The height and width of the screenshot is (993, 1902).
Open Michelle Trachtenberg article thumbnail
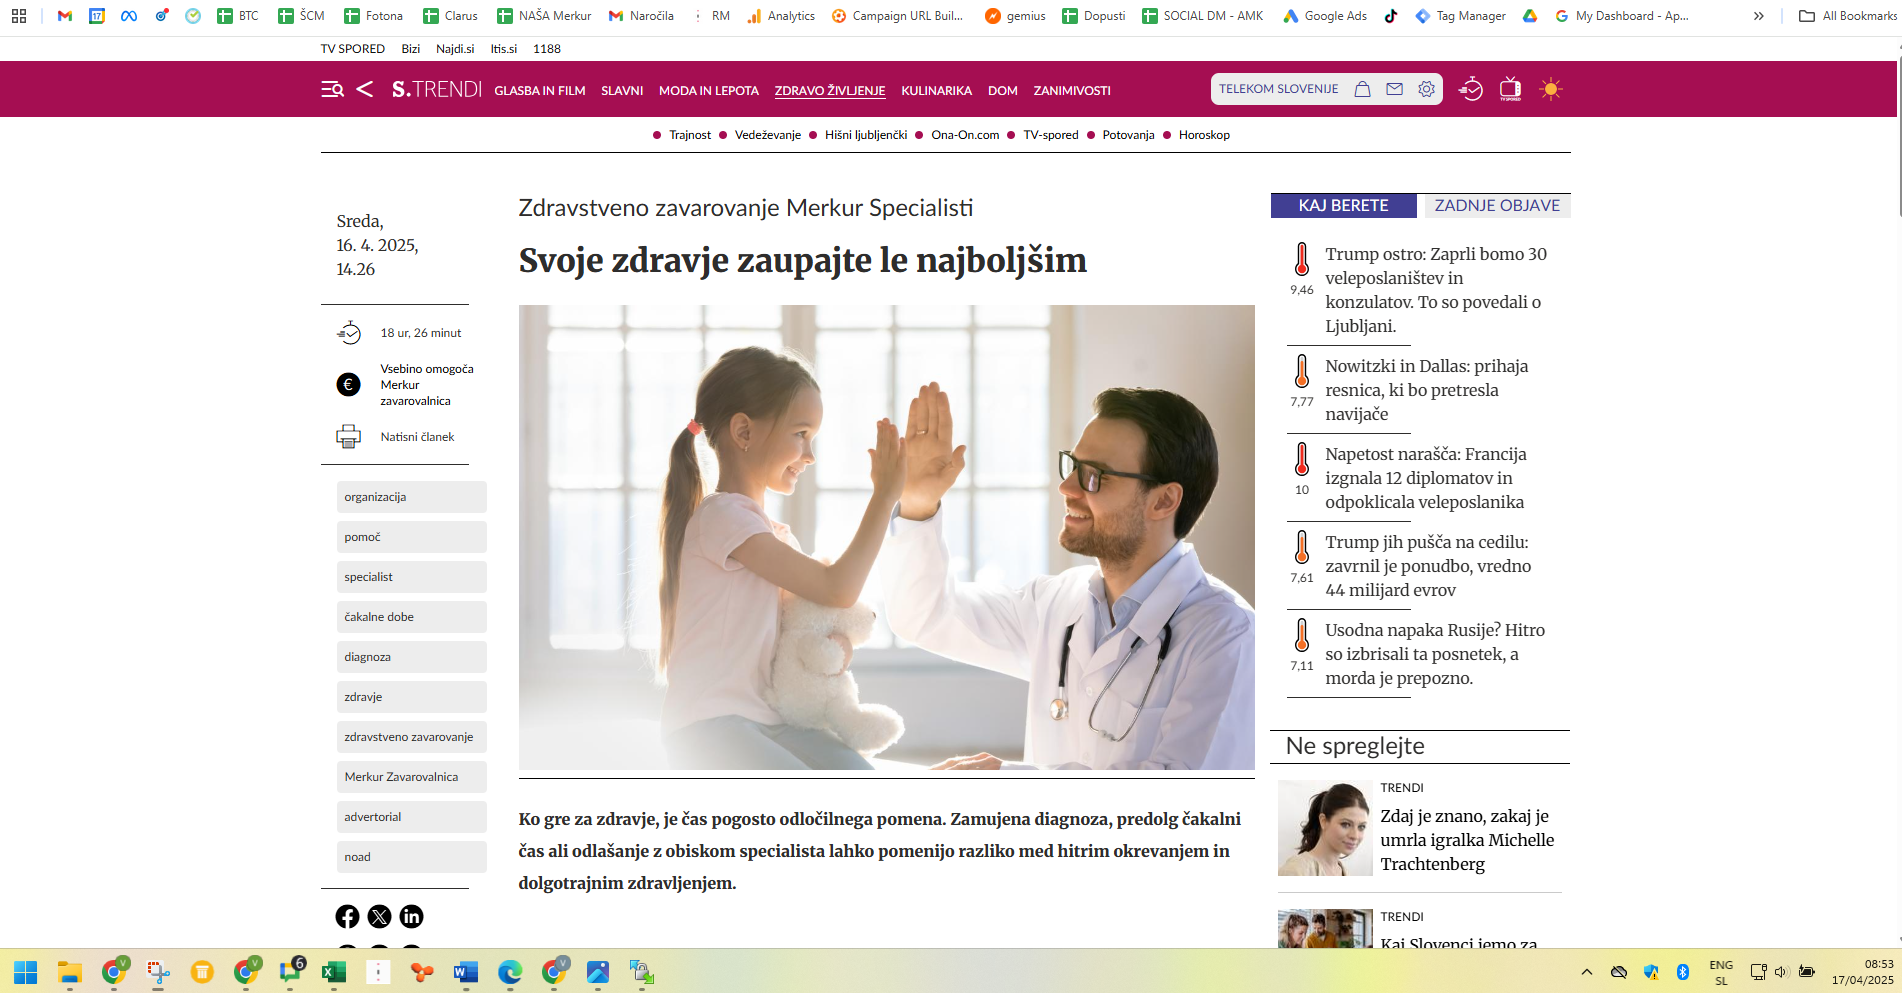pyautogui.click(x=1325, y=828)
